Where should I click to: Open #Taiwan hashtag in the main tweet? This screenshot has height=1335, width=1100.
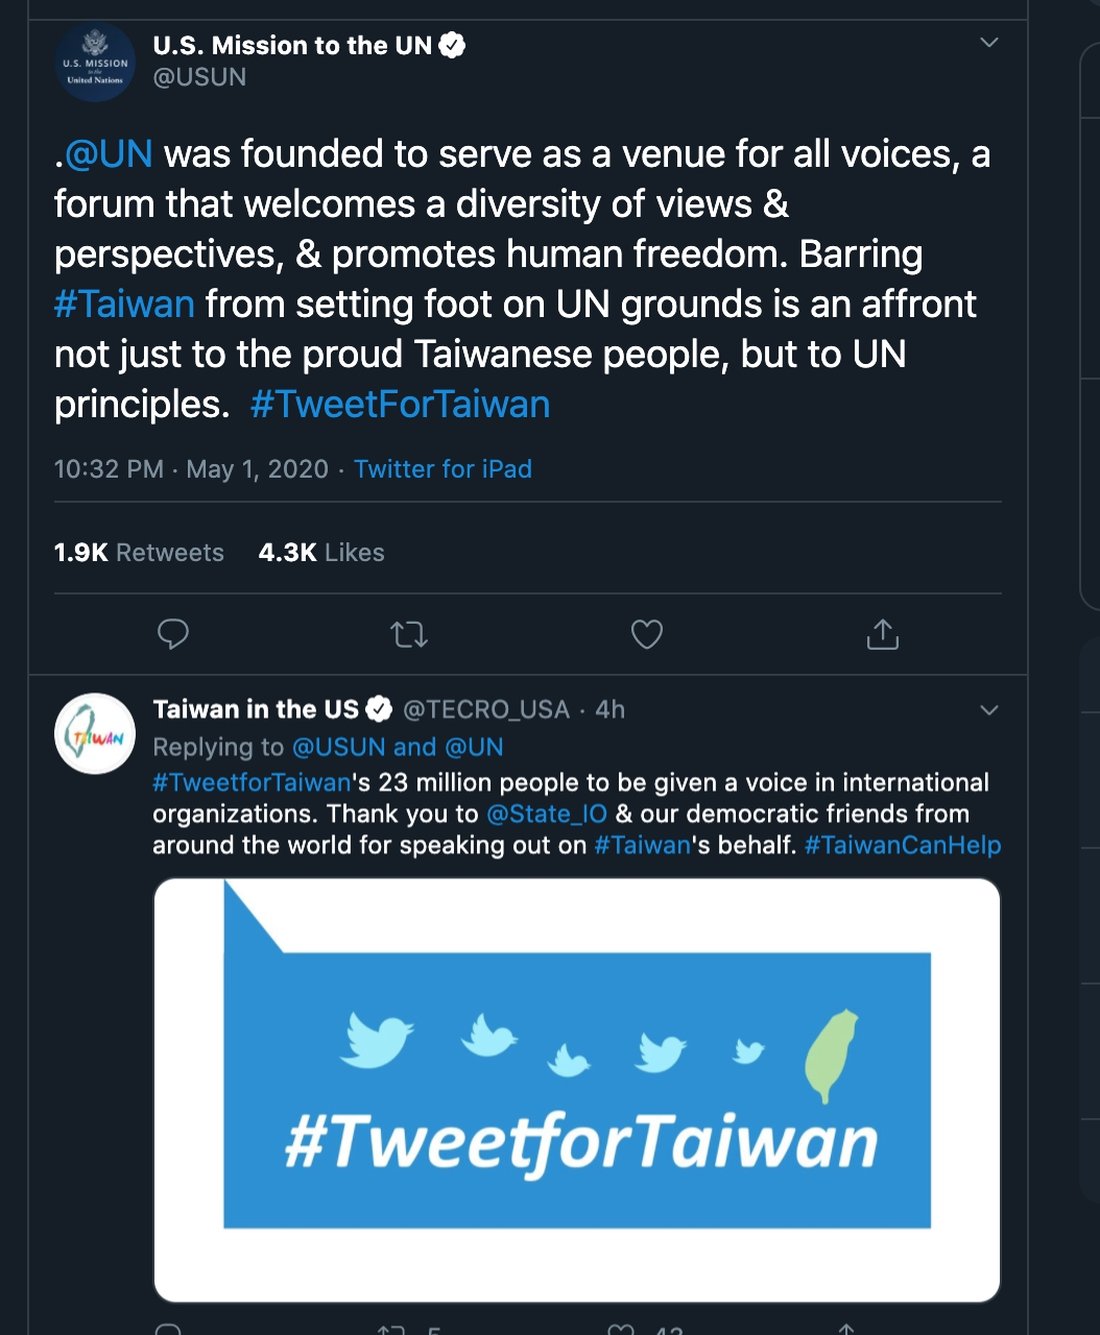(x=125, y=304)
